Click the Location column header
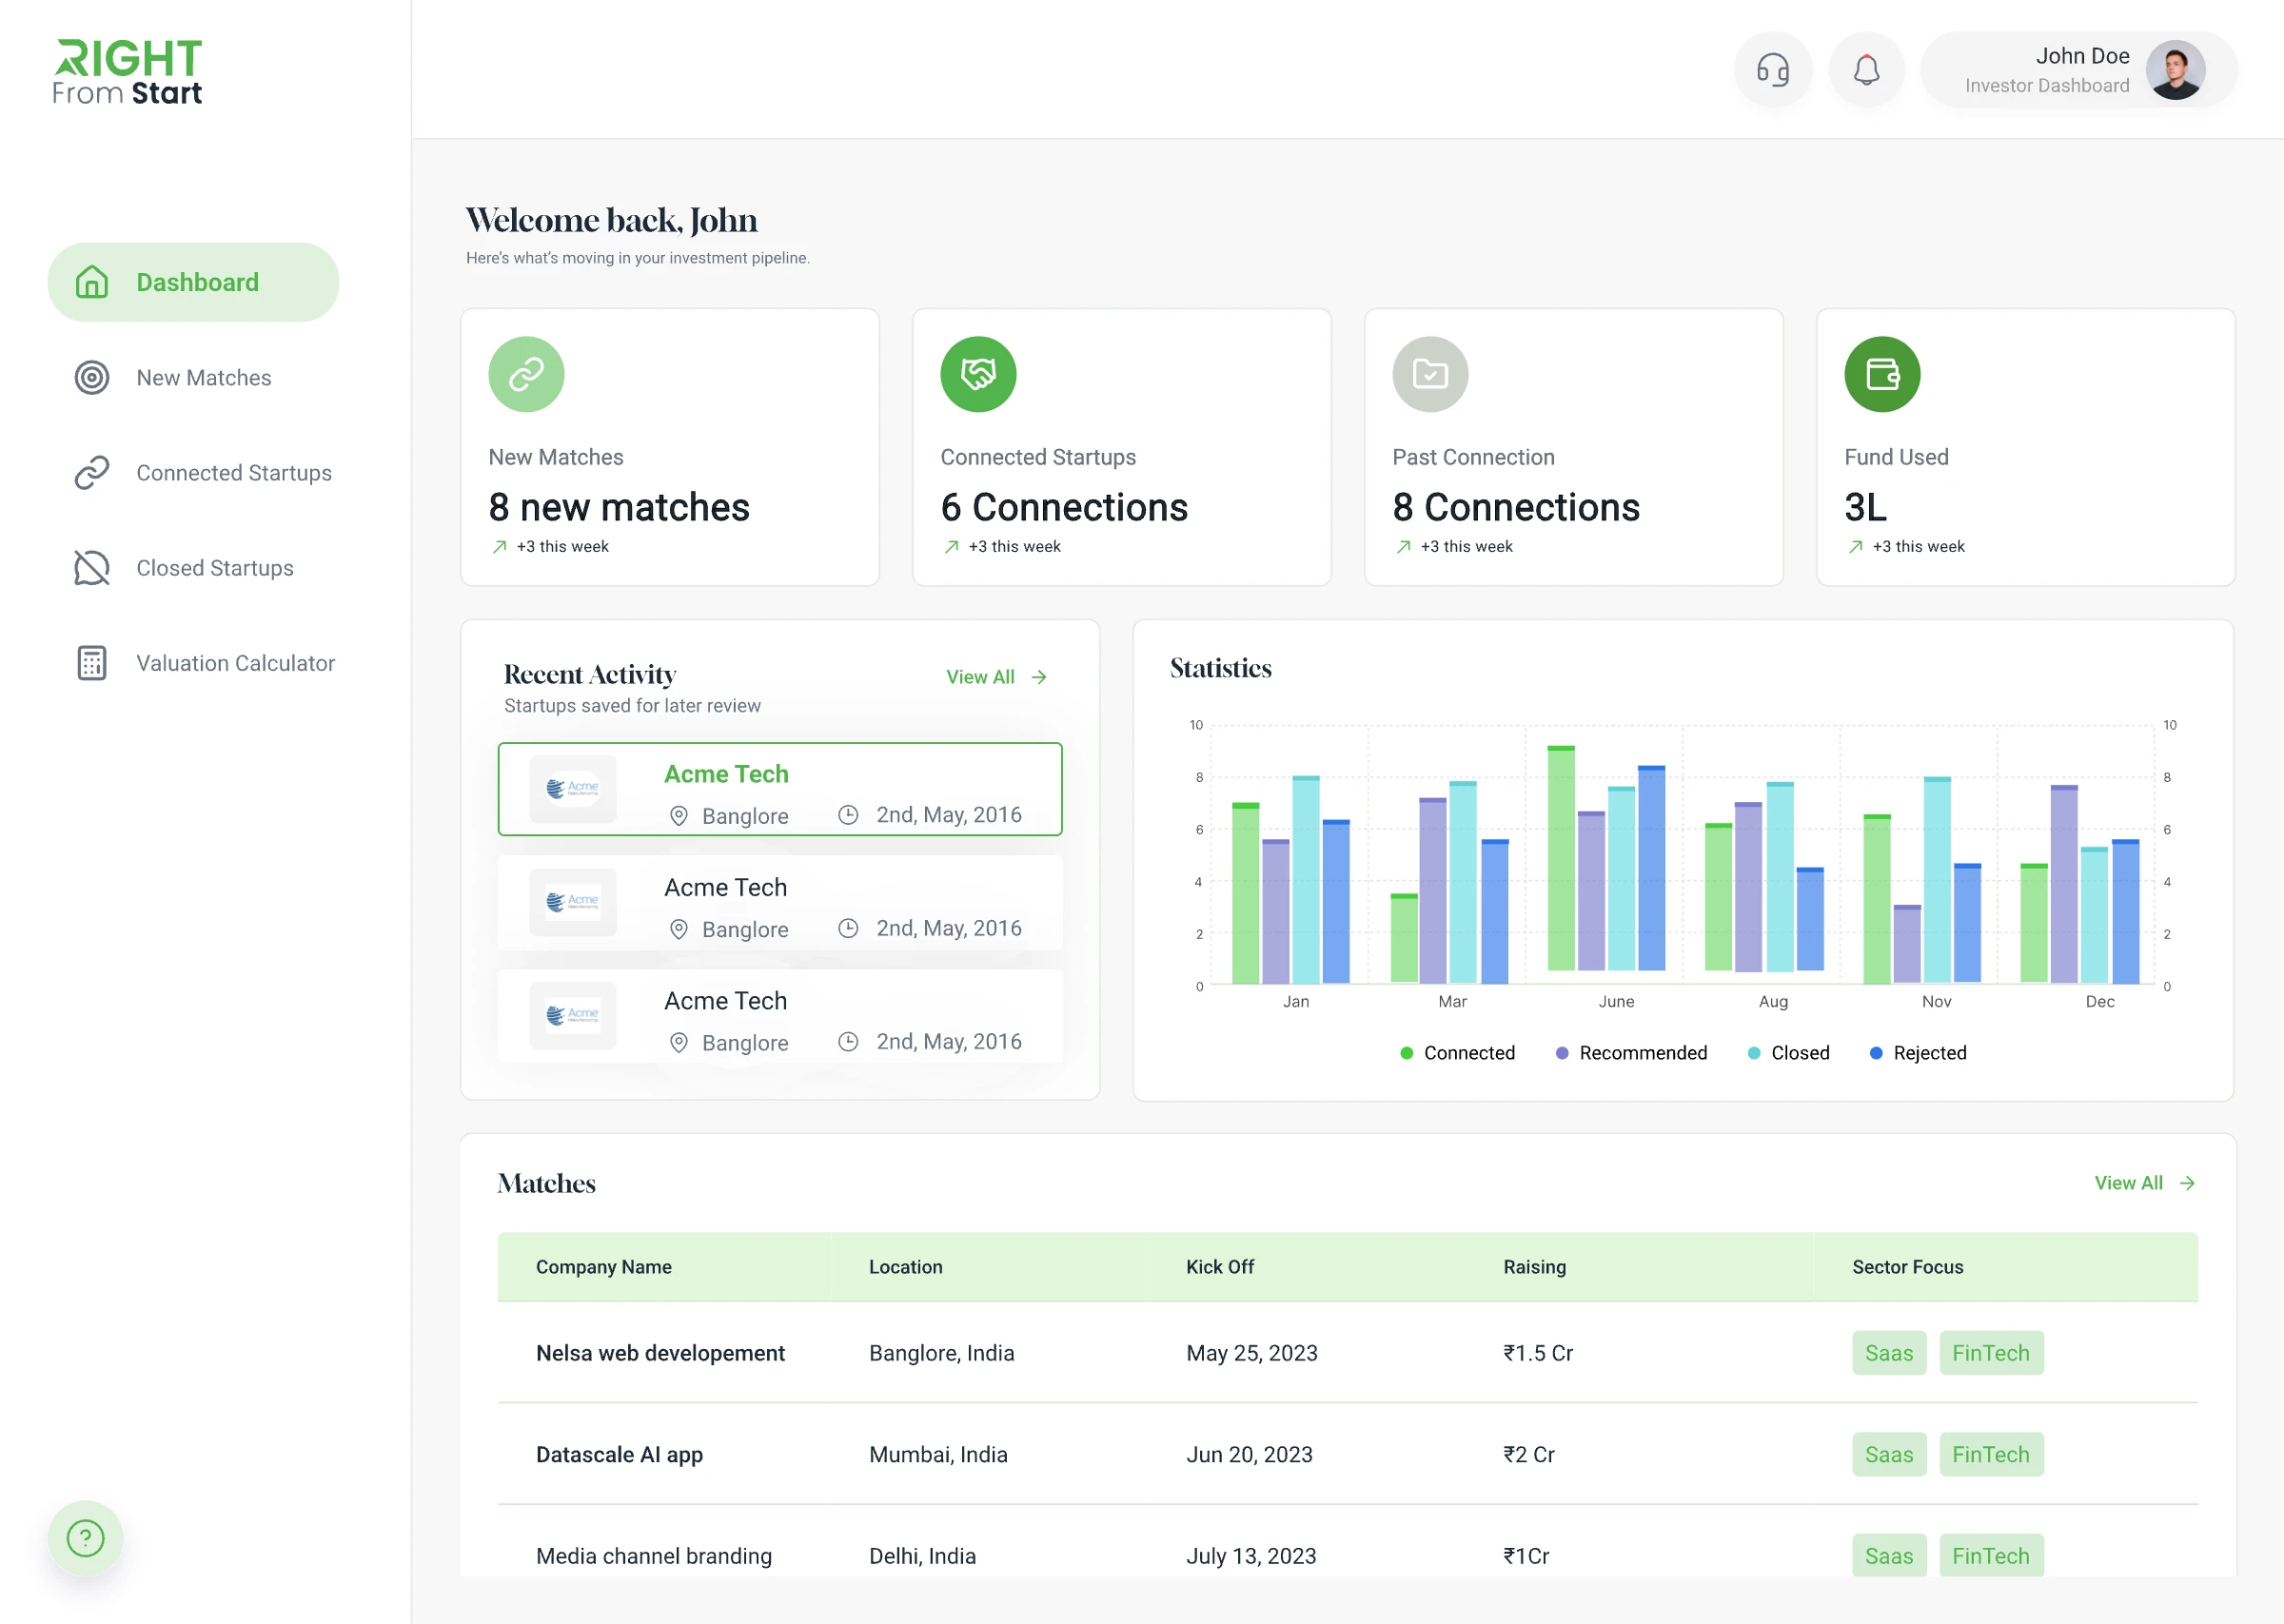The height and width of the screenshot is (1624, 2284). 906,1267
